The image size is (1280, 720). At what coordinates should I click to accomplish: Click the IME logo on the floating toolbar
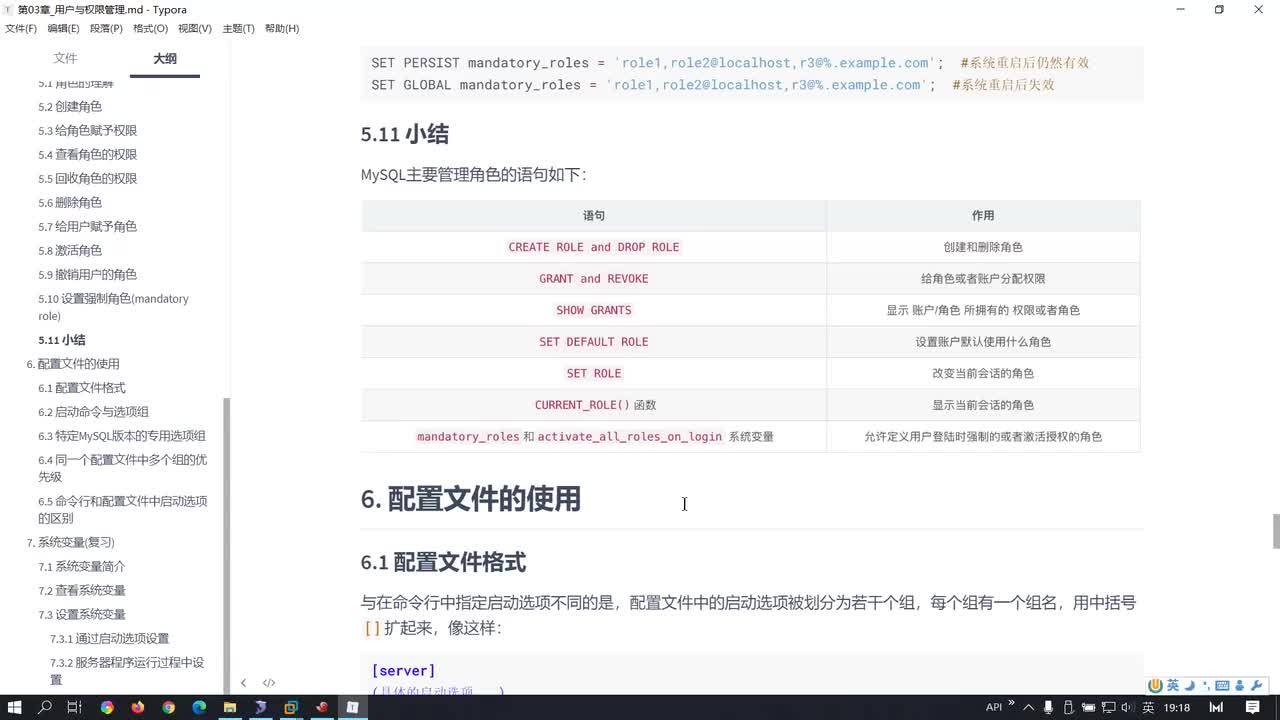(1155, 685)
